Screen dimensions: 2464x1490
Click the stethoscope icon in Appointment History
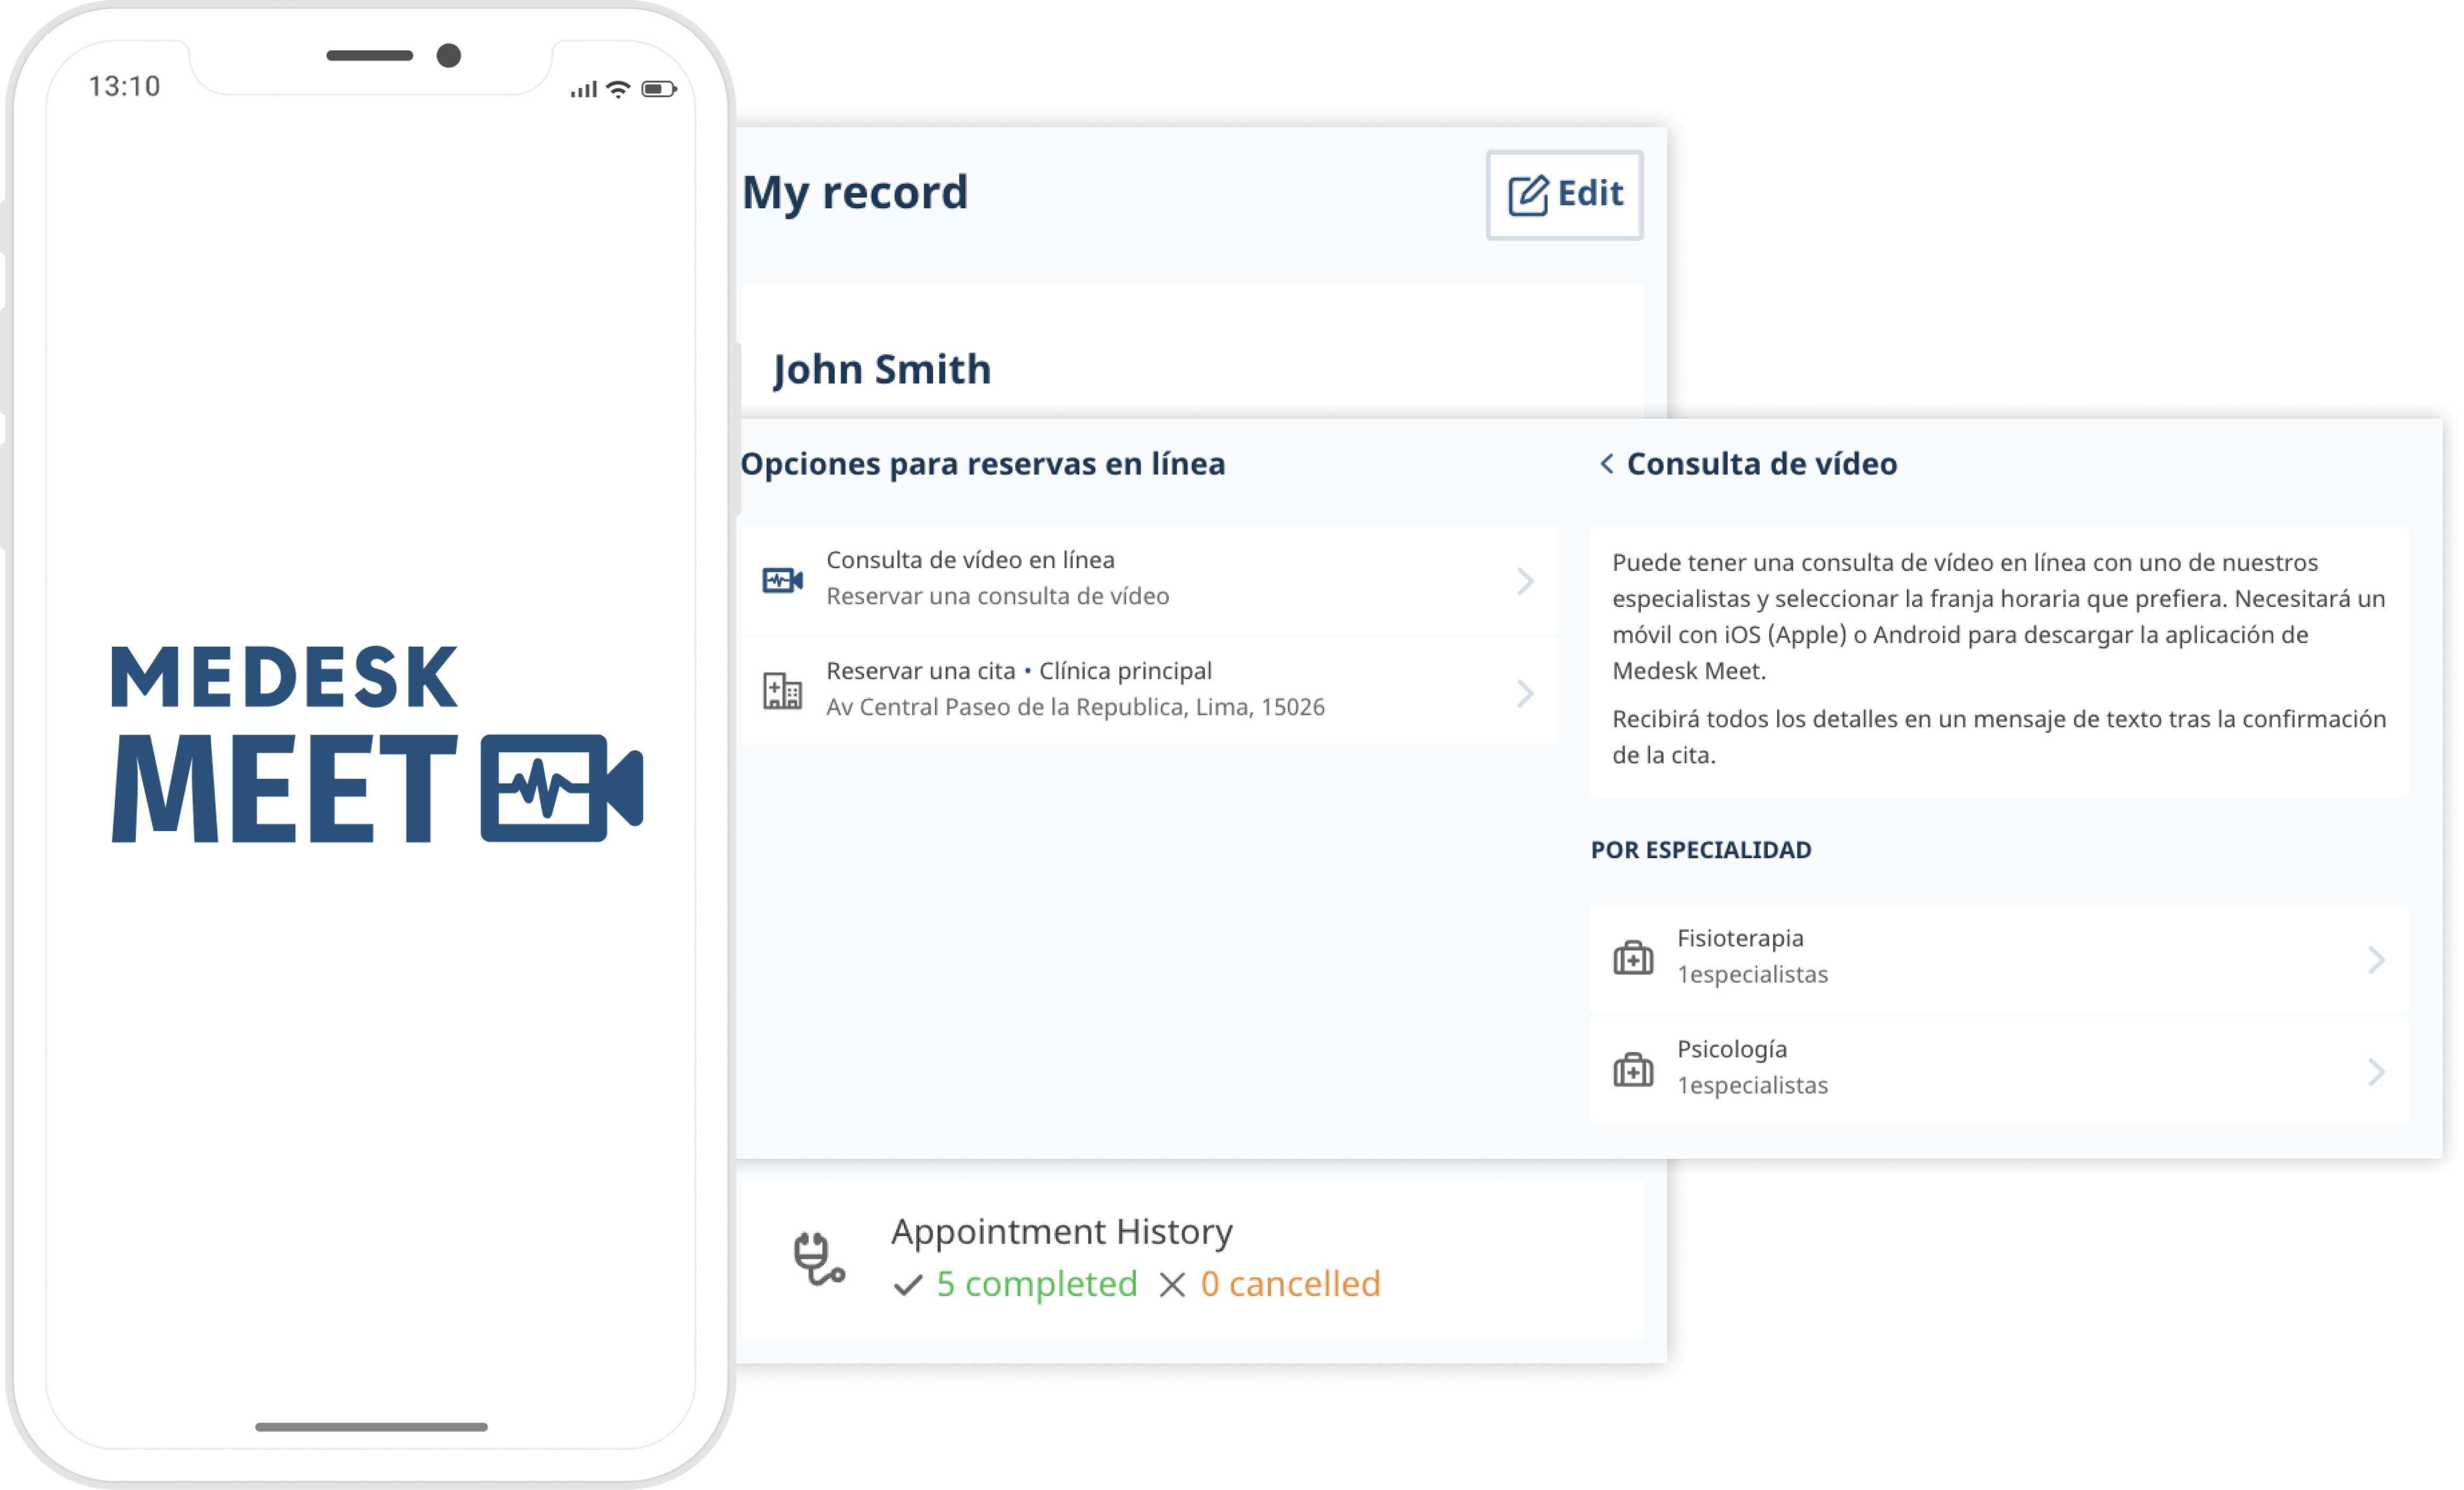pyautogui.click(x=818, y=1258)
